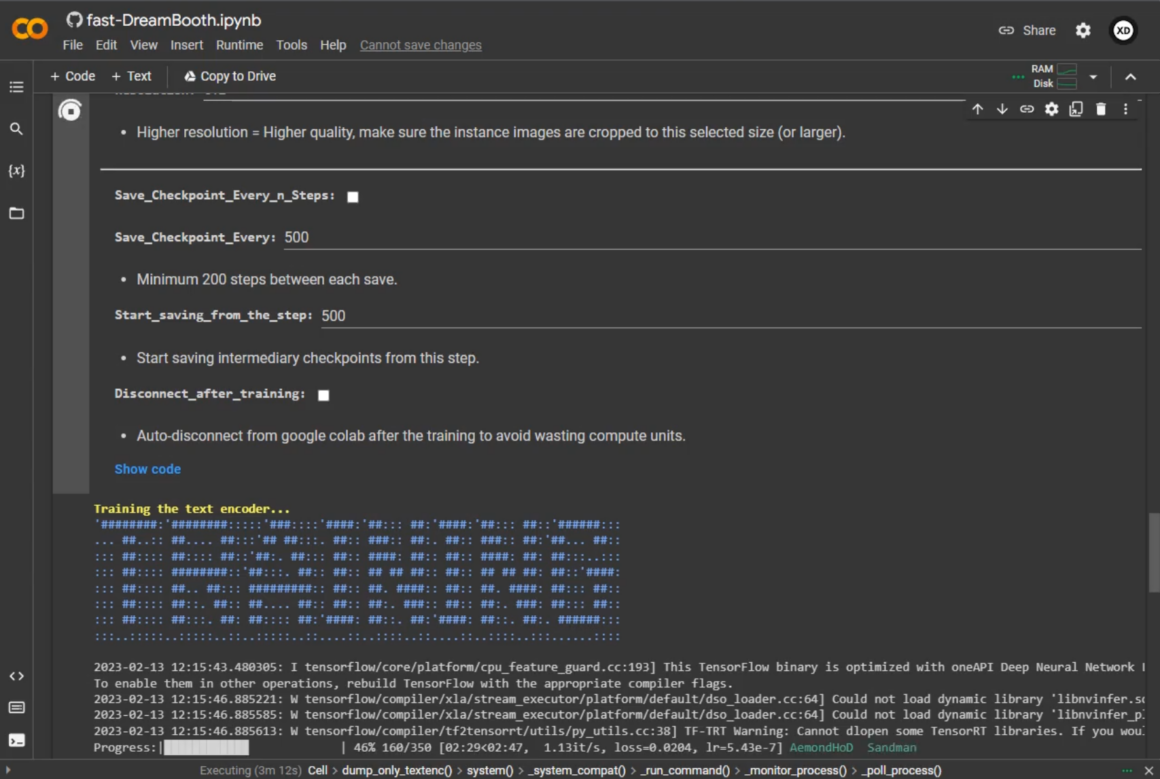Open the search panel in sidebar
Viewport: 1160px width, 779px height.
16,129
